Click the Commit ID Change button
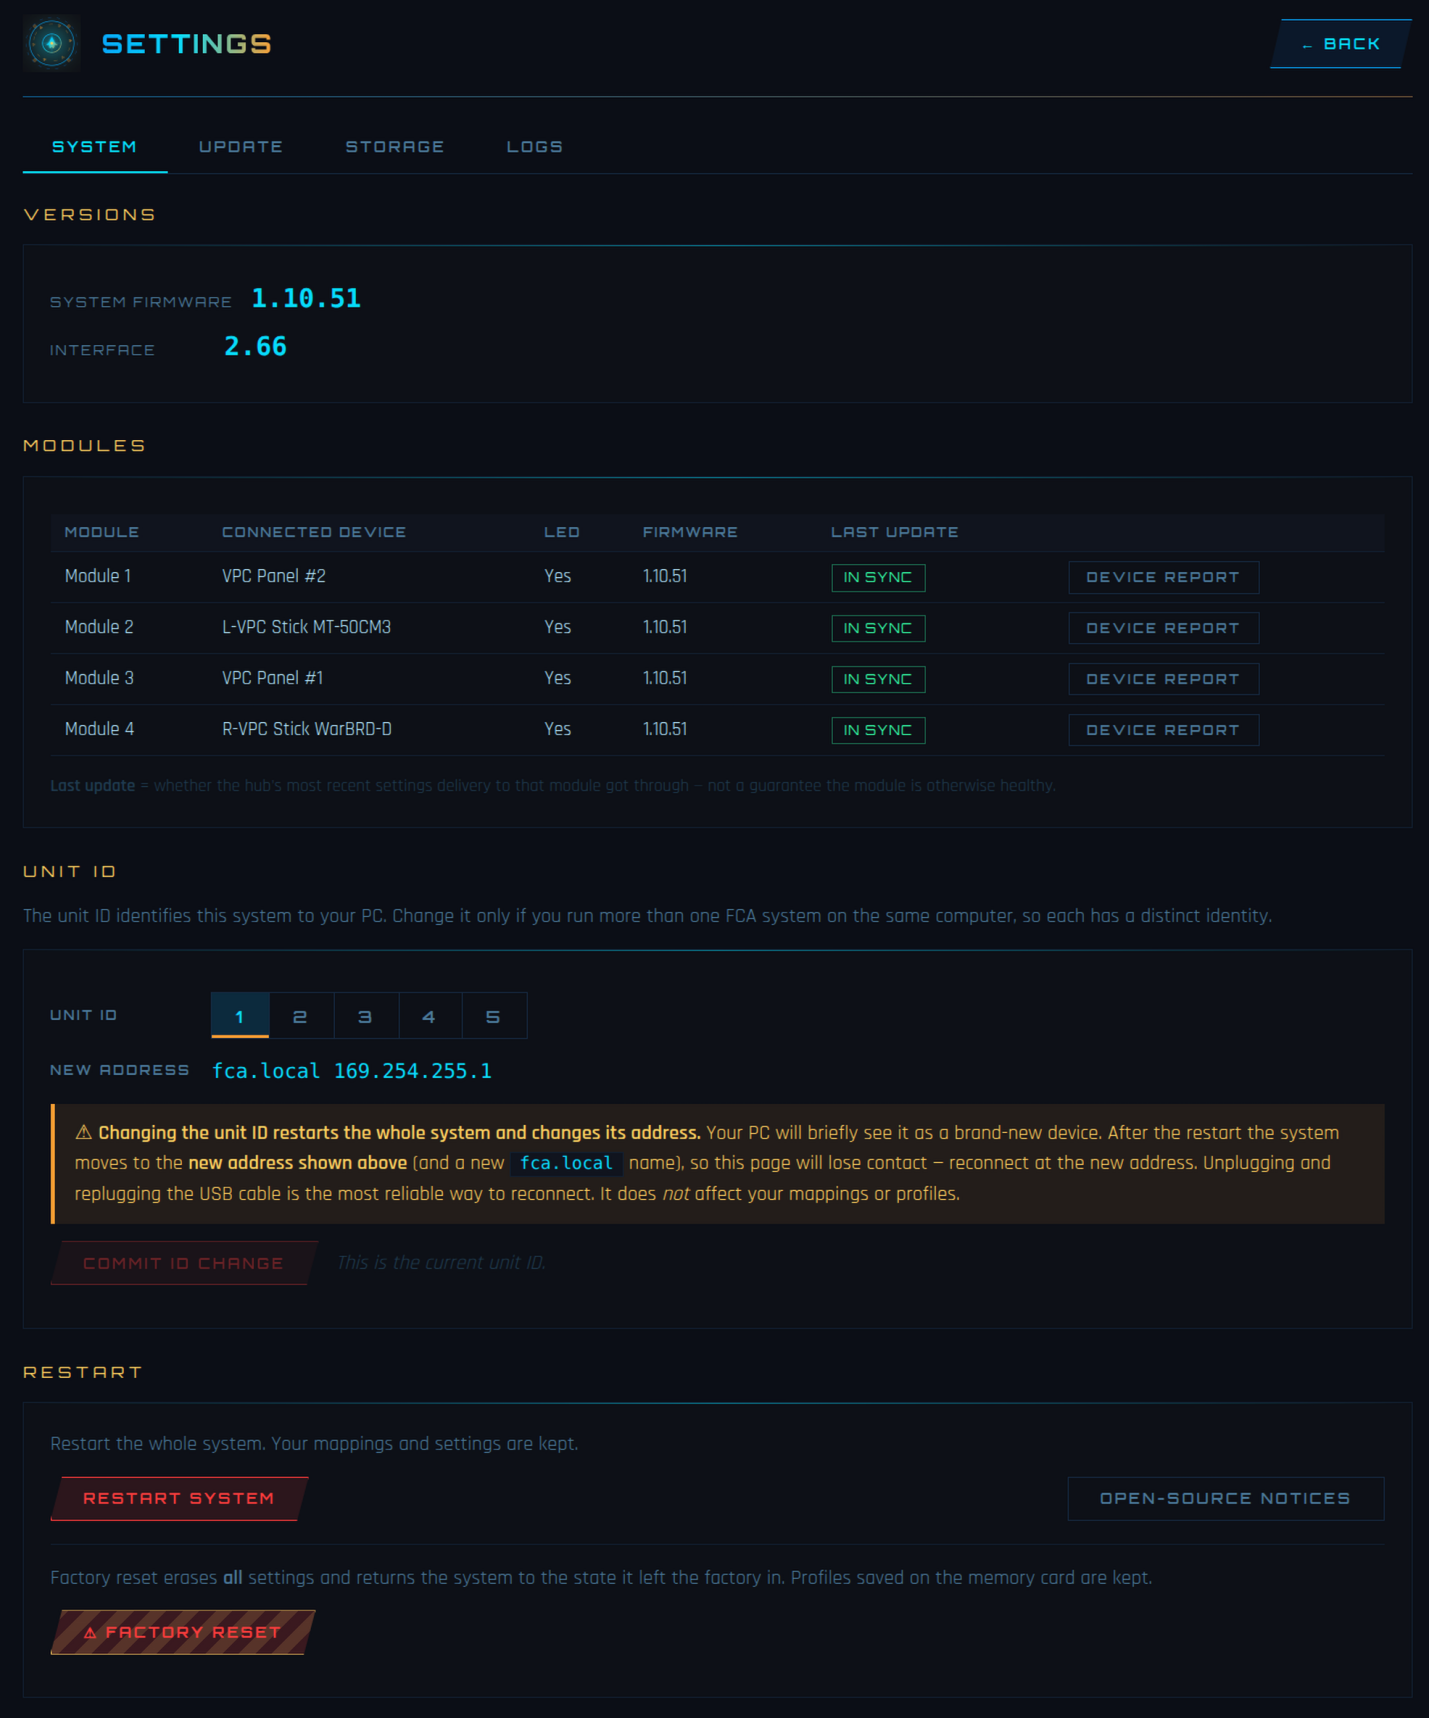Viewport: 1429px width, 1718px height. (x=184, y=1263)
